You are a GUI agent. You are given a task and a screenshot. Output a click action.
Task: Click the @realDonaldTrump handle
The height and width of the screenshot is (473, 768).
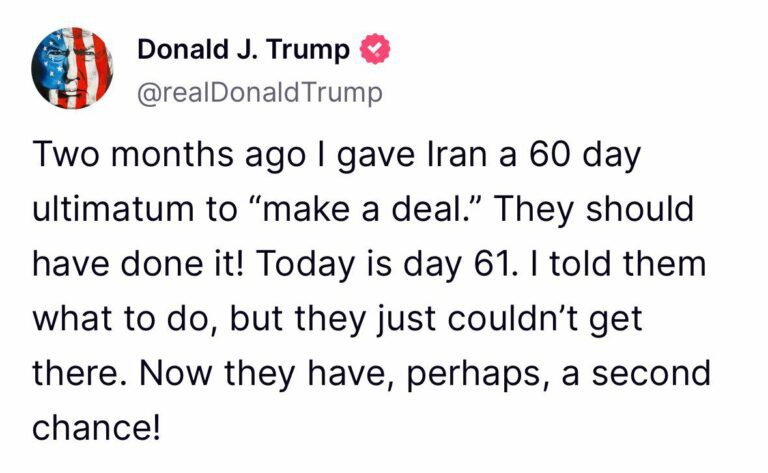point(260,92)
